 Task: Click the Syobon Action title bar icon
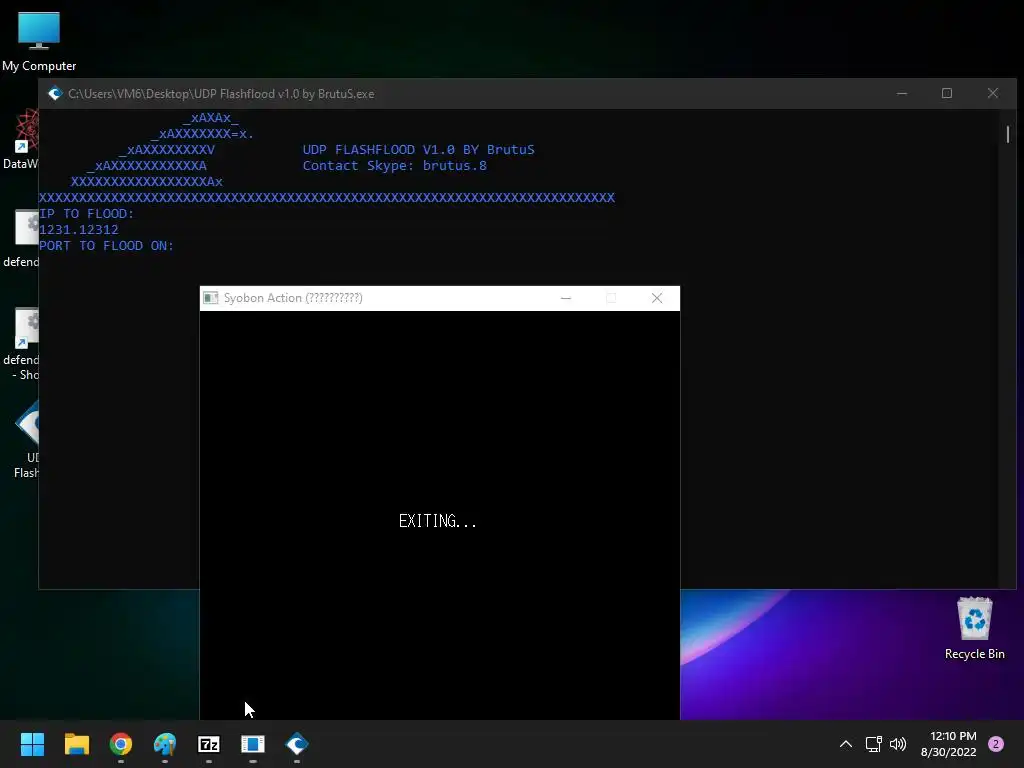coord(210,298)
